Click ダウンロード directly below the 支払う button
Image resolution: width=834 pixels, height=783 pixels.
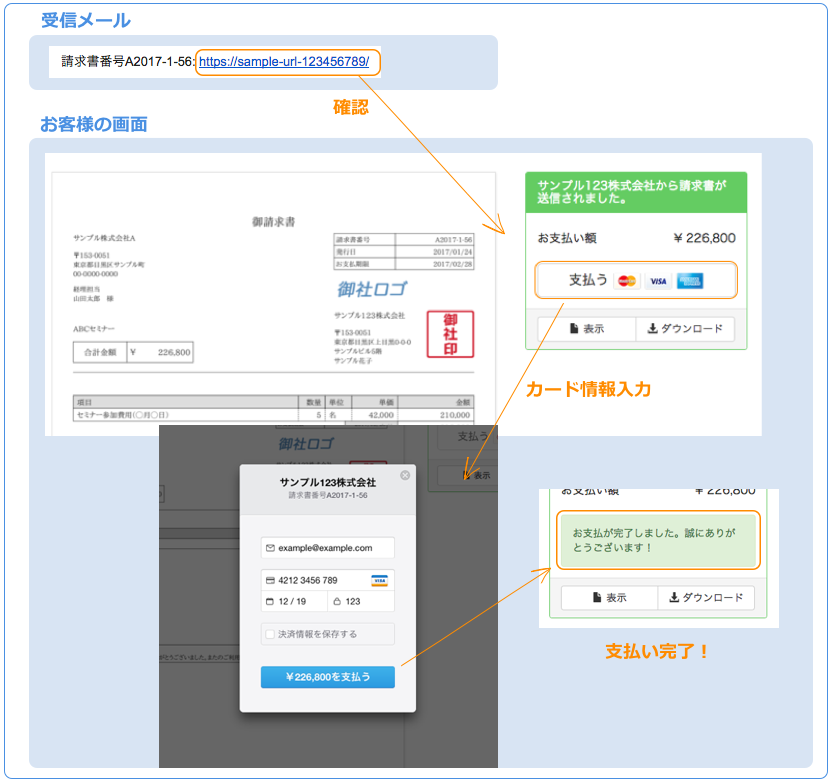tap(685, 329)
